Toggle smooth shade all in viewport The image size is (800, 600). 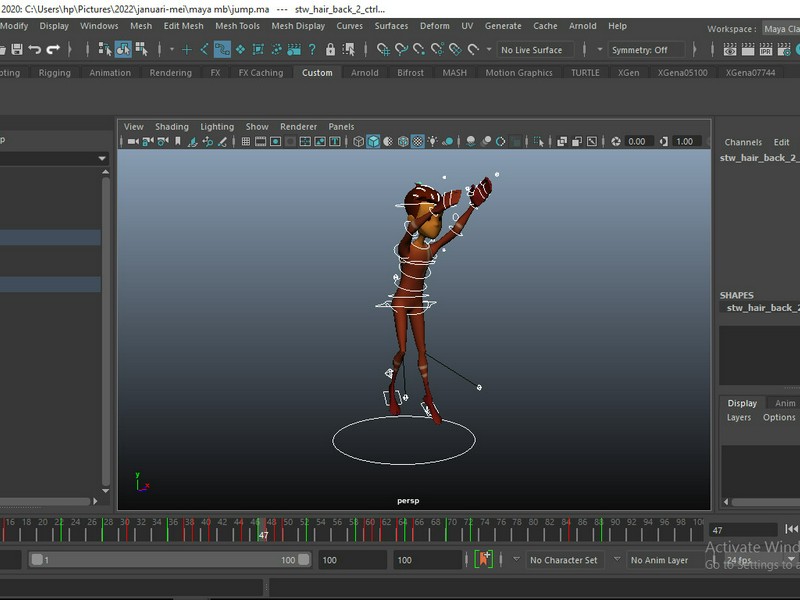[373, 142]
